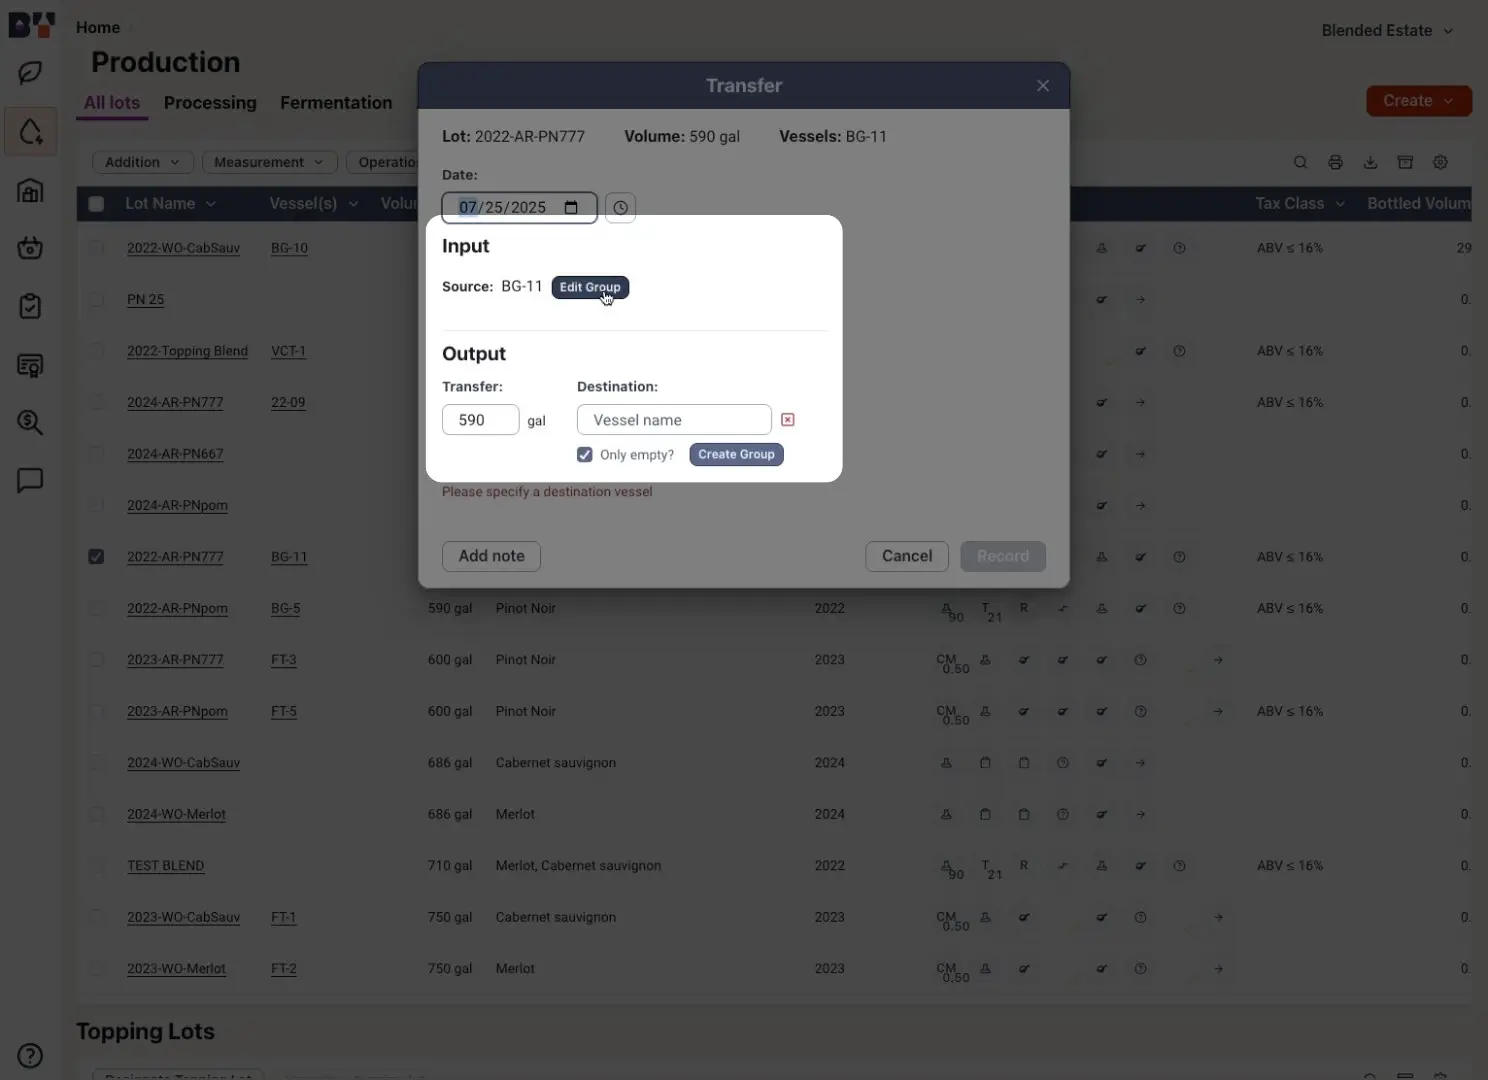The height and width of the screenshot is (1080, 1488).
Task: Open the dollar search sidebar icon
Action: (30, 423)
